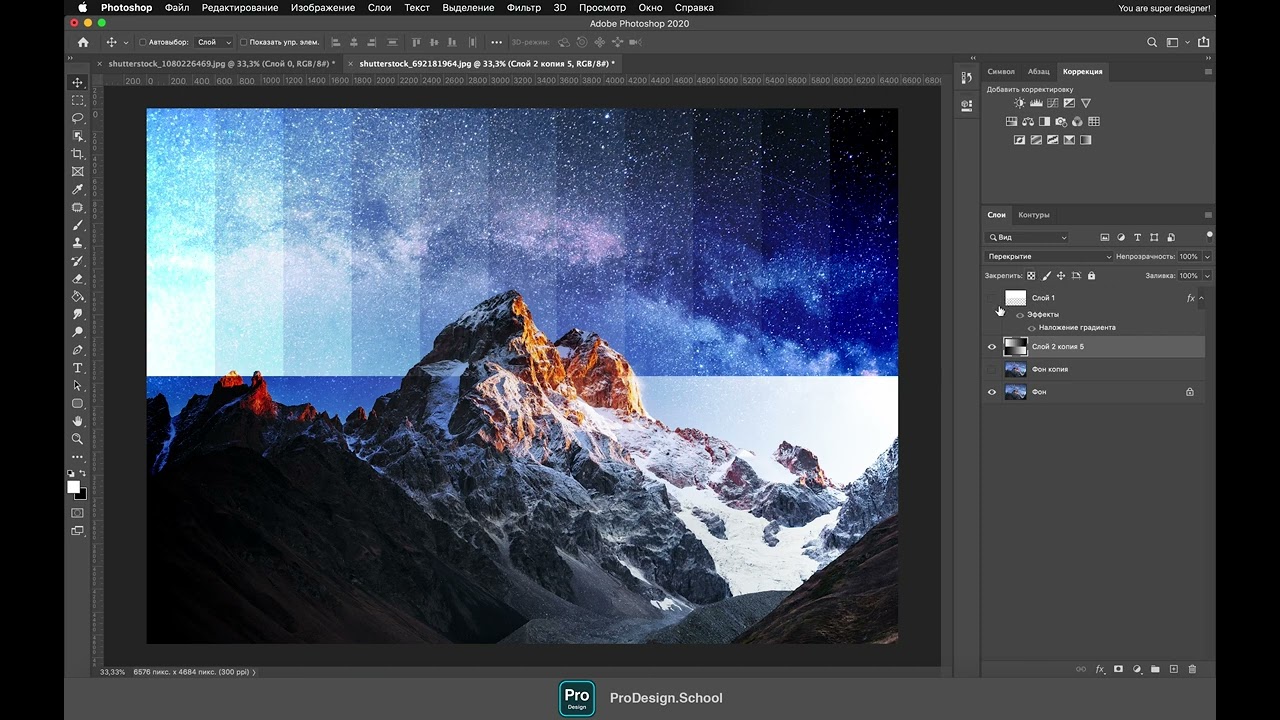Select the Zoom tool
This screenshot has width=1280, height=720.
[78, 439]
